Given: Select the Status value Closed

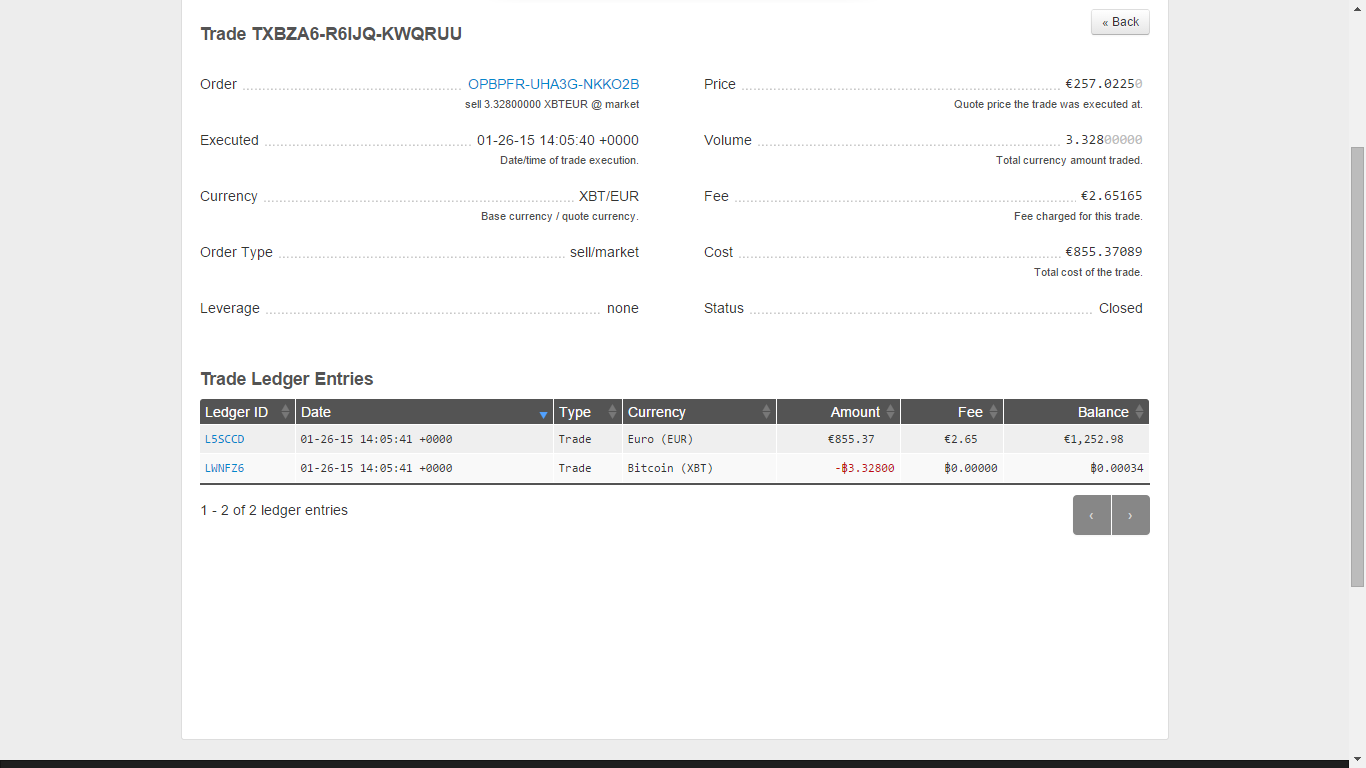Looking at the screenshot, I should tap(1121, 308).
